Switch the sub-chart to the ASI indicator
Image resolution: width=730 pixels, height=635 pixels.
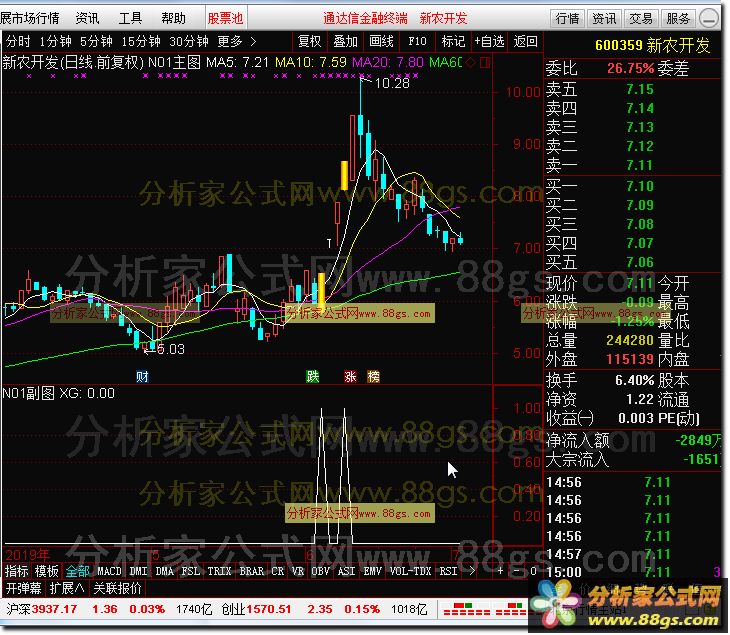pyautogui.click(x=346, y=570)
